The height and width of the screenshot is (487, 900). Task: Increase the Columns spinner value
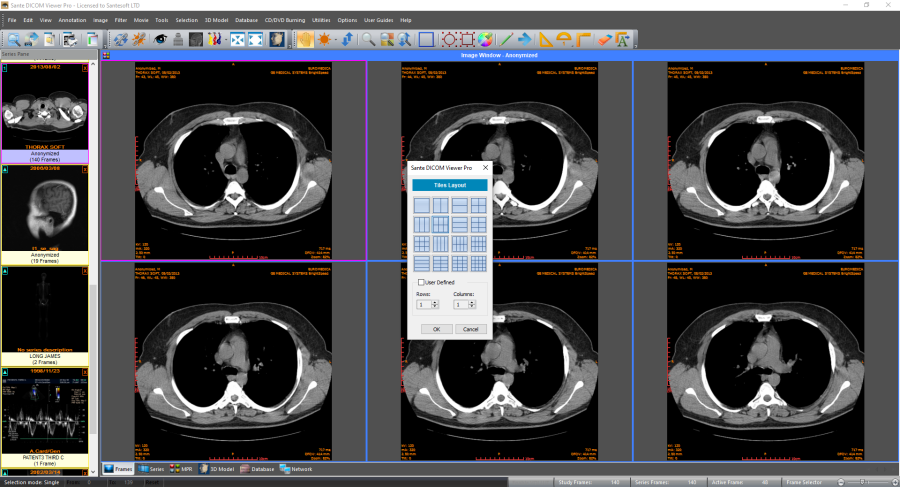click(472, 301)
